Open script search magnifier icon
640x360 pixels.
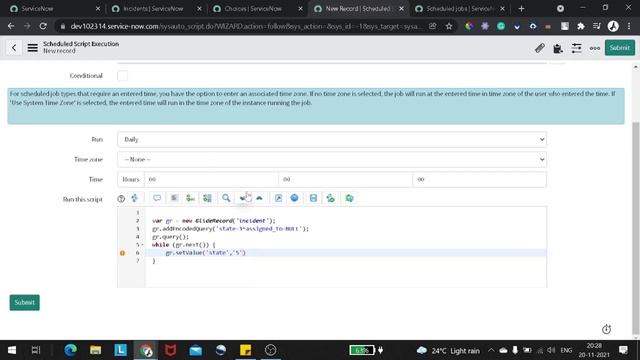pos(226,198)
